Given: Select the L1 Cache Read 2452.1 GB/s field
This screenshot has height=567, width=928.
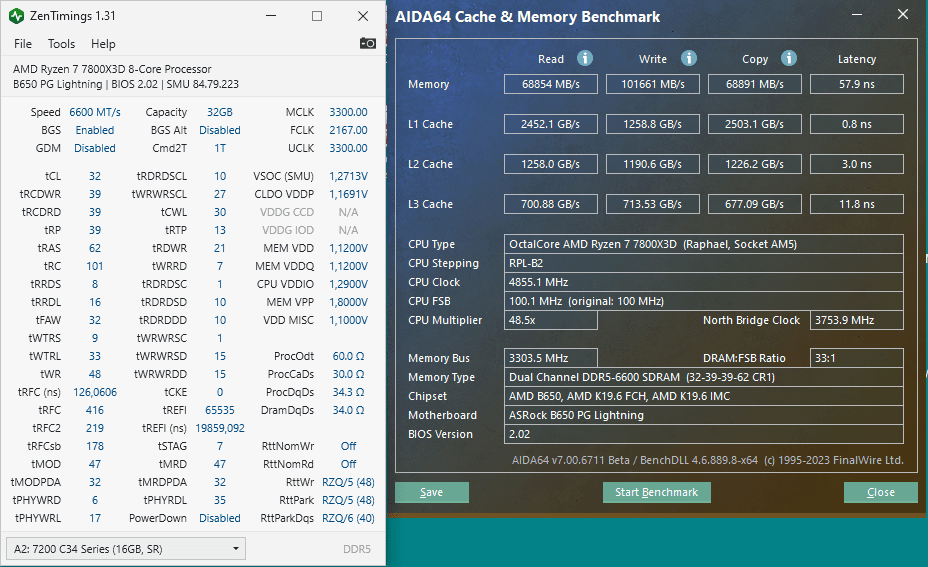Looking at the screenshot, I should click(x=550, y=124).
